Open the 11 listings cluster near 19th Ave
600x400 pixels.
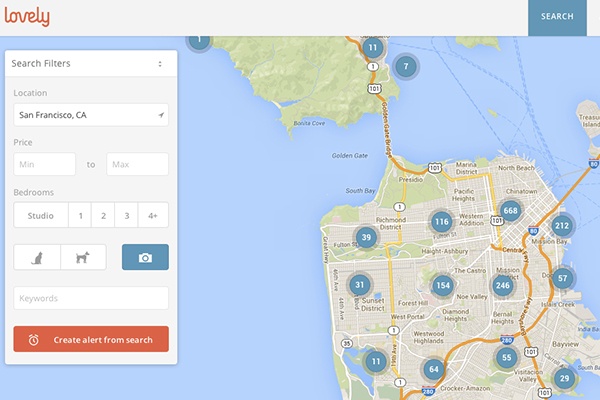pos(376,361)
